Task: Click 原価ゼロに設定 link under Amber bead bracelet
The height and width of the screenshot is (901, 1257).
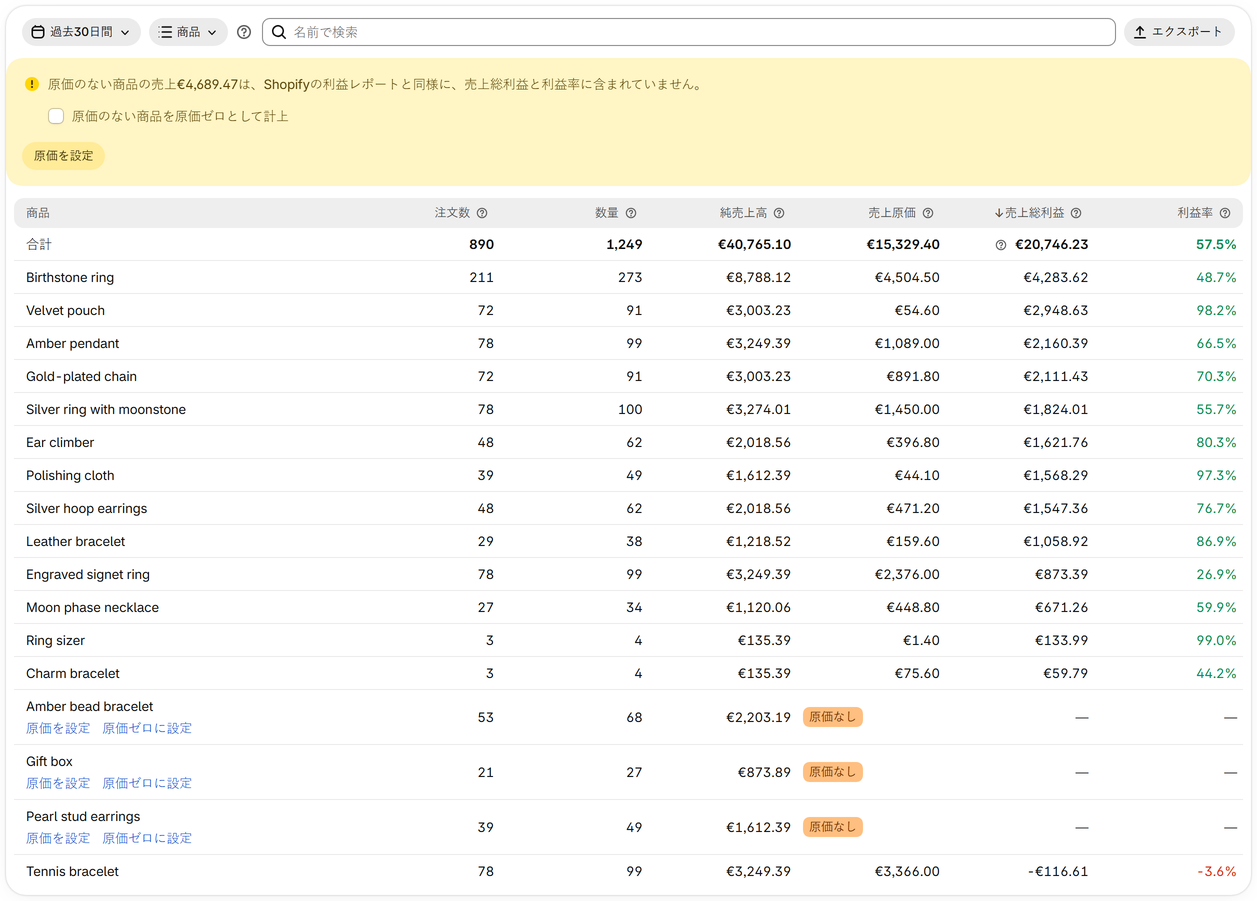Action: coord(147,728)
